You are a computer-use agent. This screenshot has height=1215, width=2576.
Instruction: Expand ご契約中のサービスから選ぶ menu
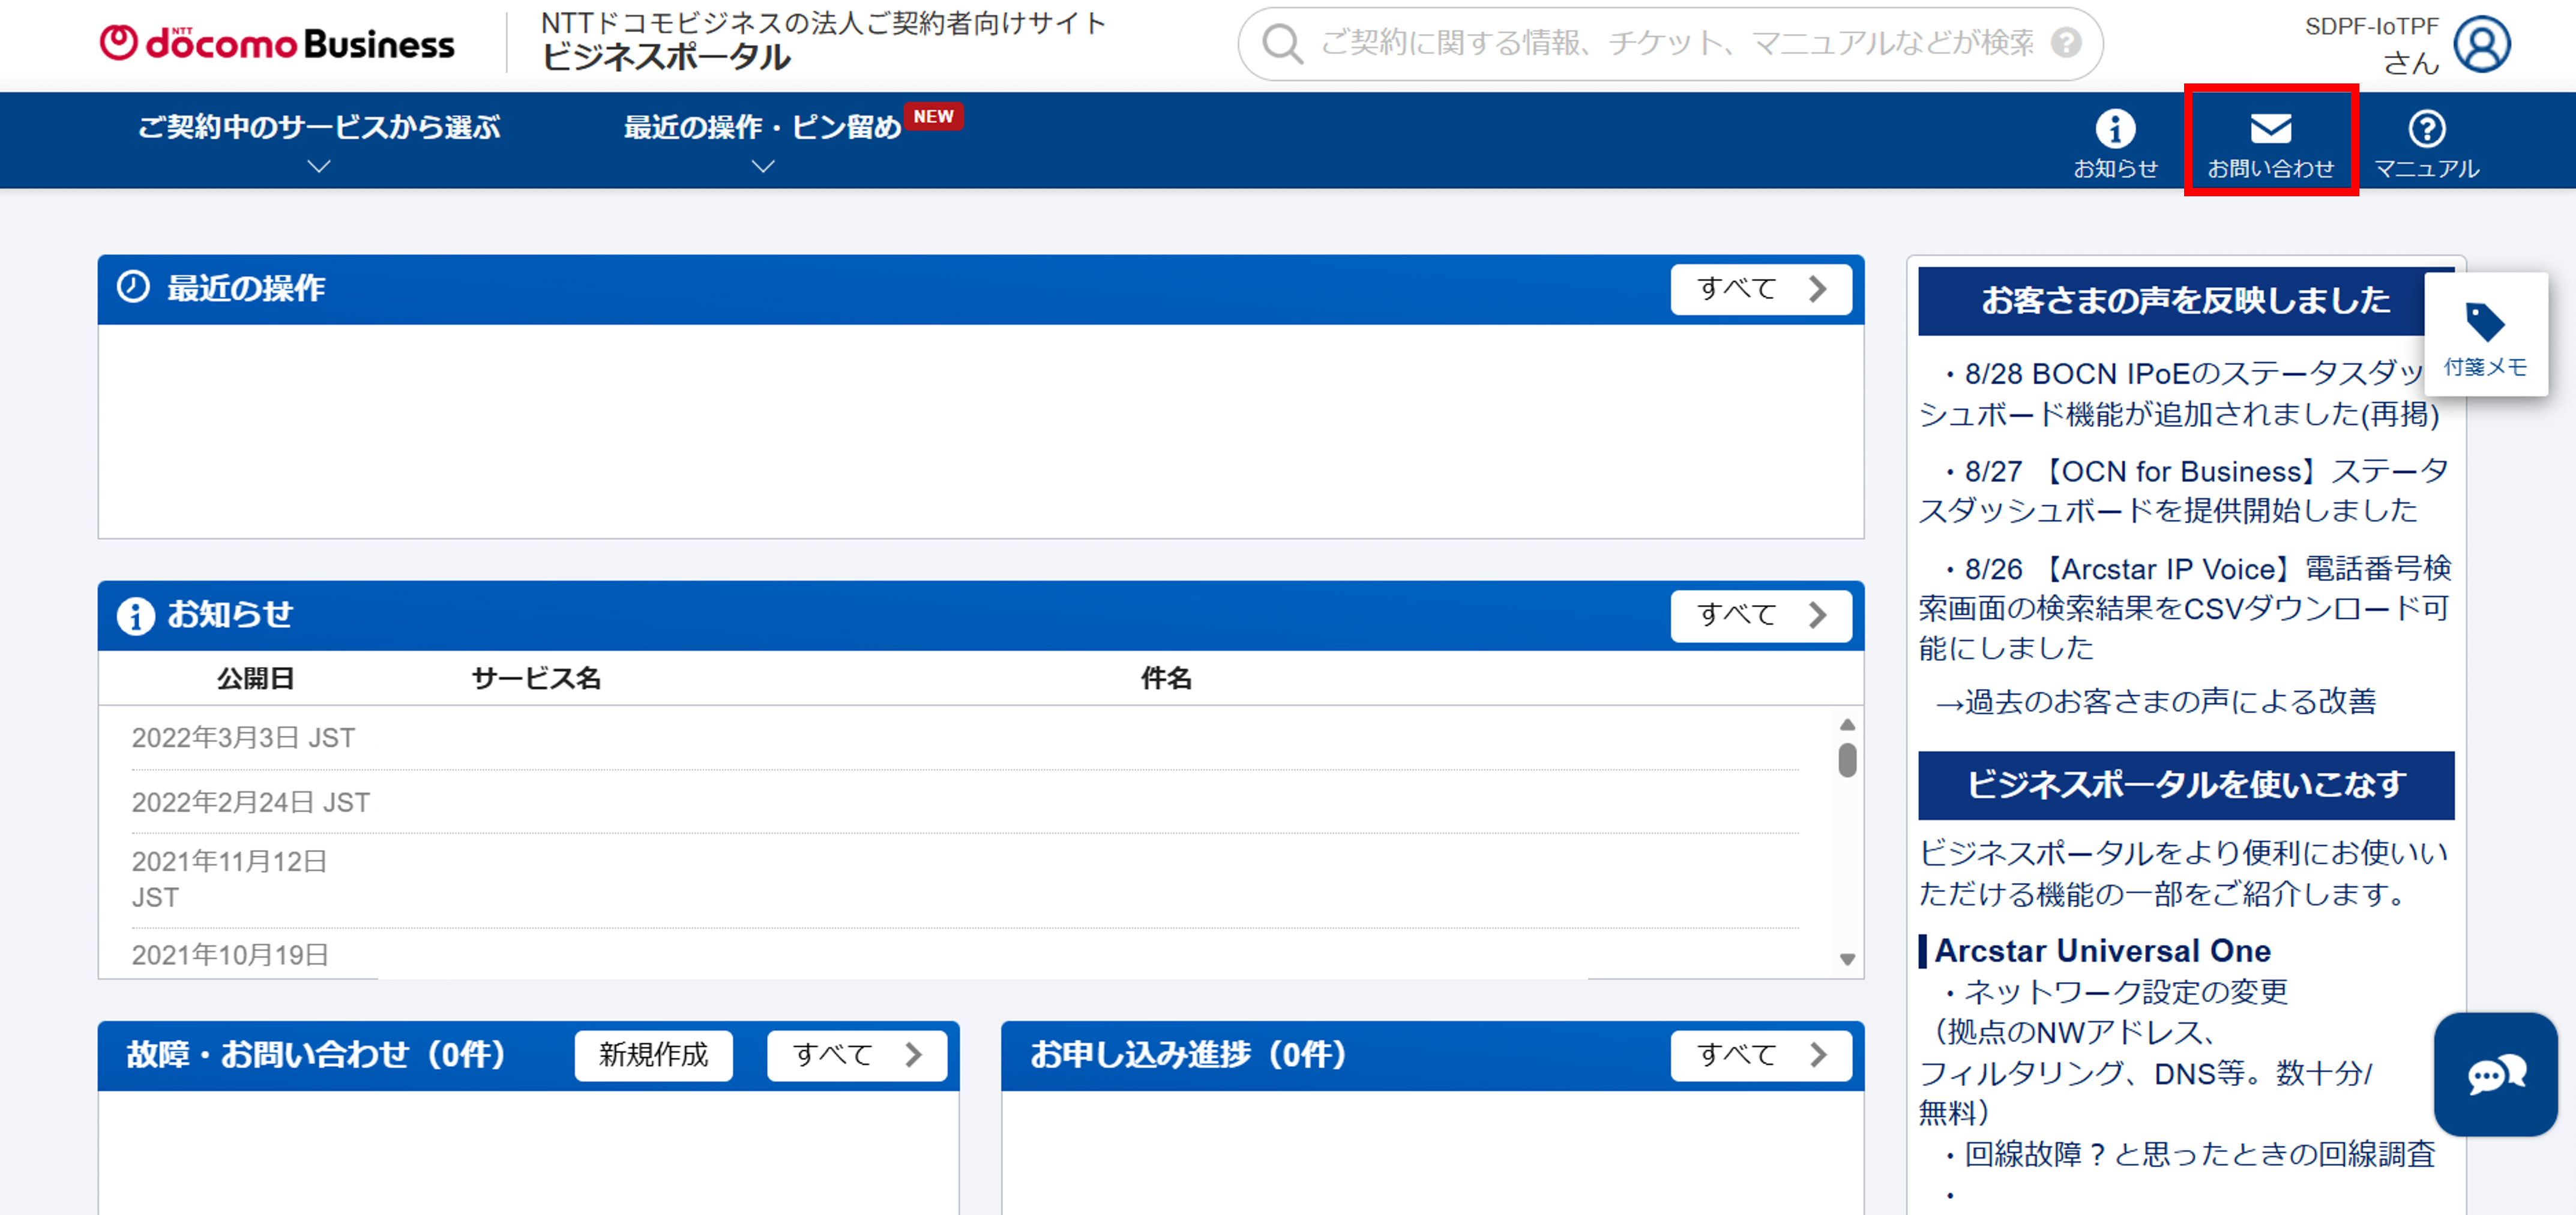click(318, 140)
